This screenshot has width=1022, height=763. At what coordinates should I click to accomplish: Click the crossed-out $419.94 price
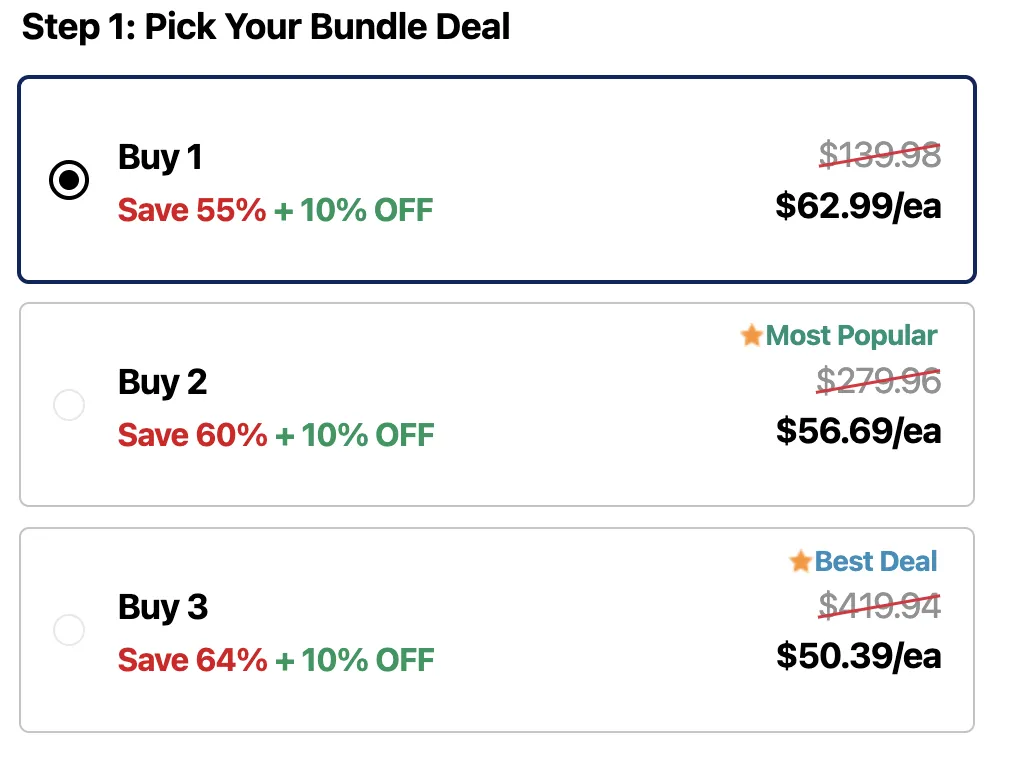click(x=879, y=605)
